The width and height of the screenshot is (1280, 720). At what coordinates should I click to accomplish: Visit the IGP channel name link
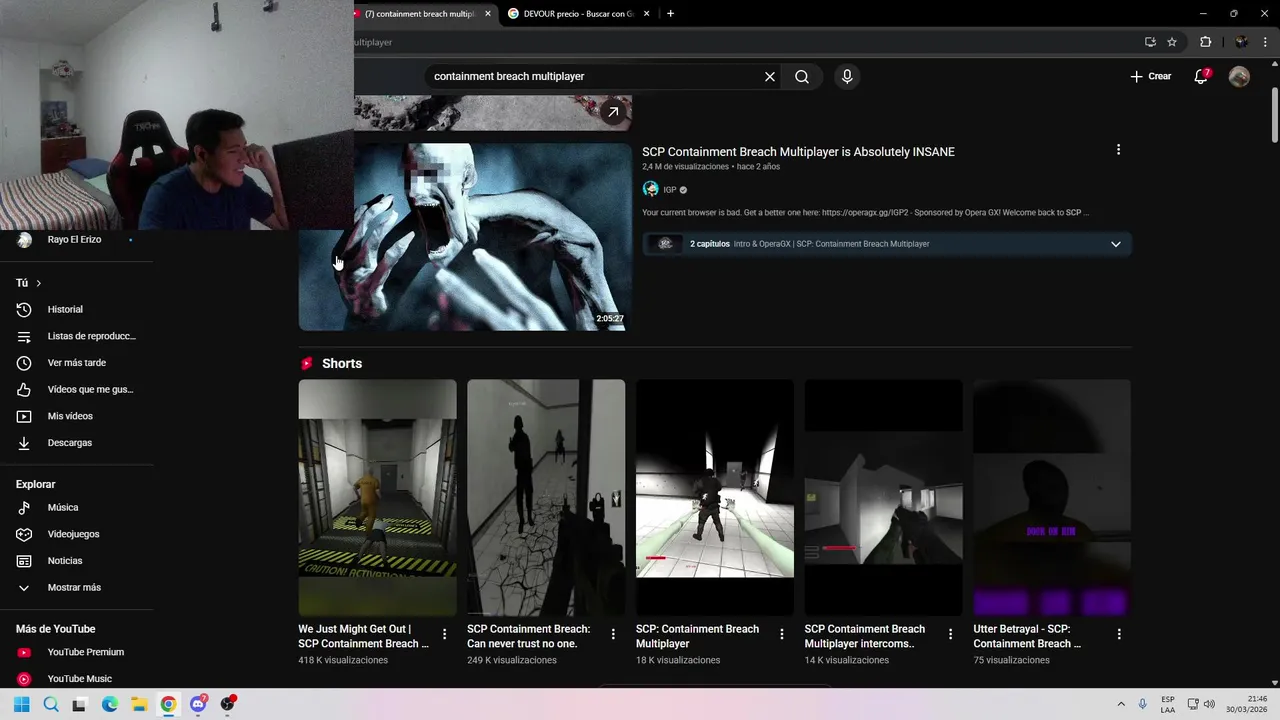[670, 190]
